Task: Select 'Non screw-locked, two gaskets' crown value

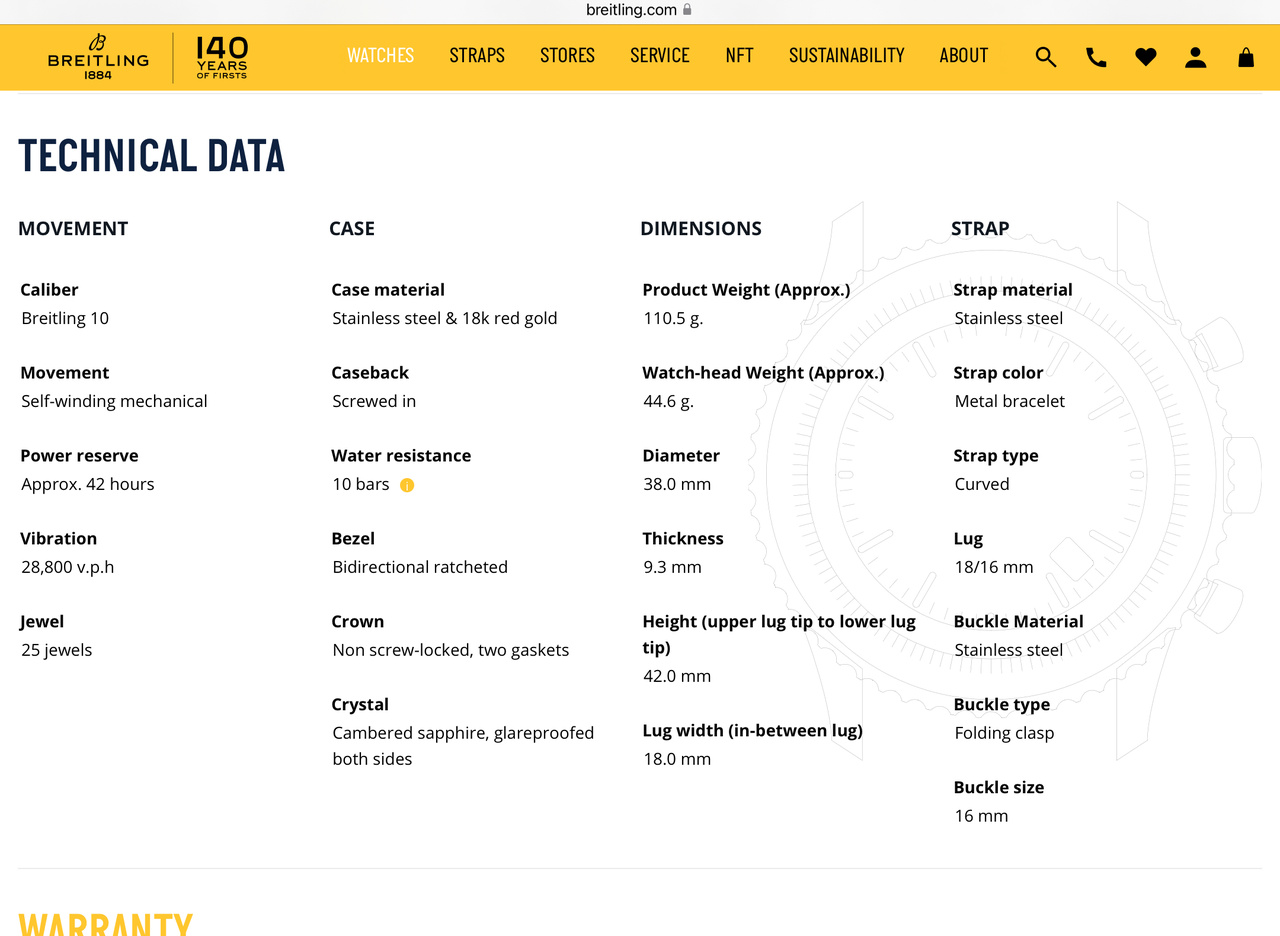Action: pos(451,650)
